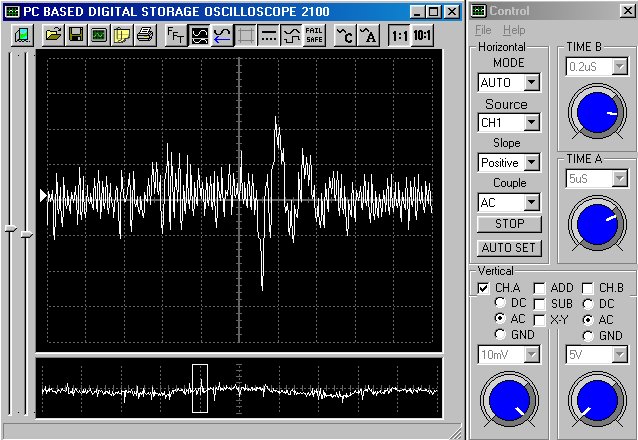
Task: Uncheck the CH.A channel checkbox
Action: click(484, 288)
